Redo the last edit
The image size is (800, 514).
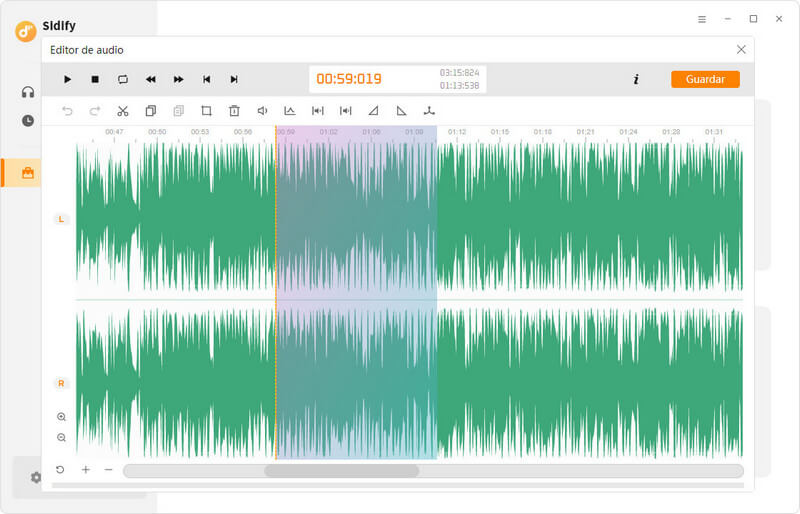[x=95, y=111]
